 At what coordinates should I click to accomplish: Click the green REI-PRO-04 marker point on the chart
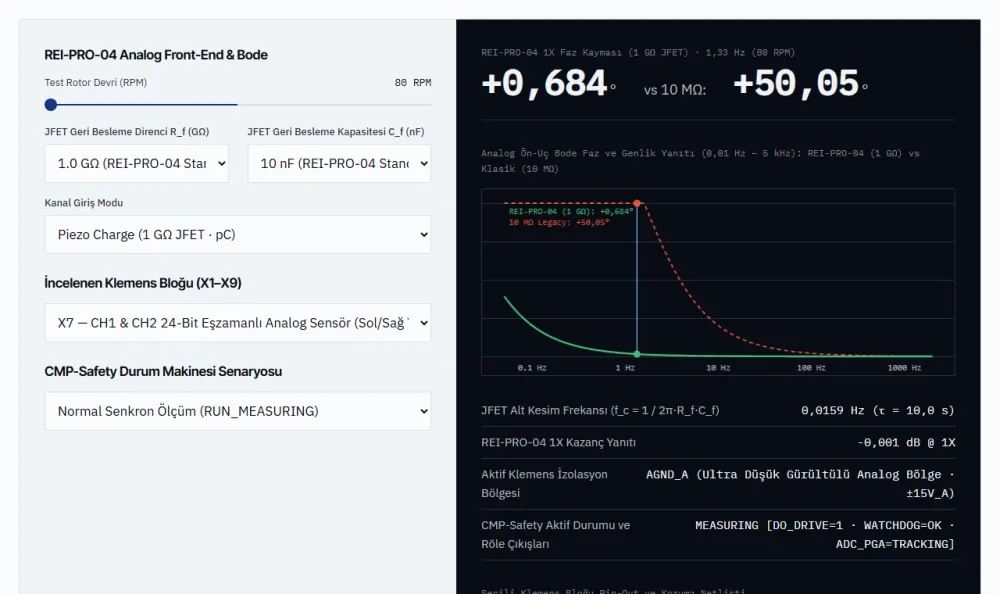click(637, 353)
